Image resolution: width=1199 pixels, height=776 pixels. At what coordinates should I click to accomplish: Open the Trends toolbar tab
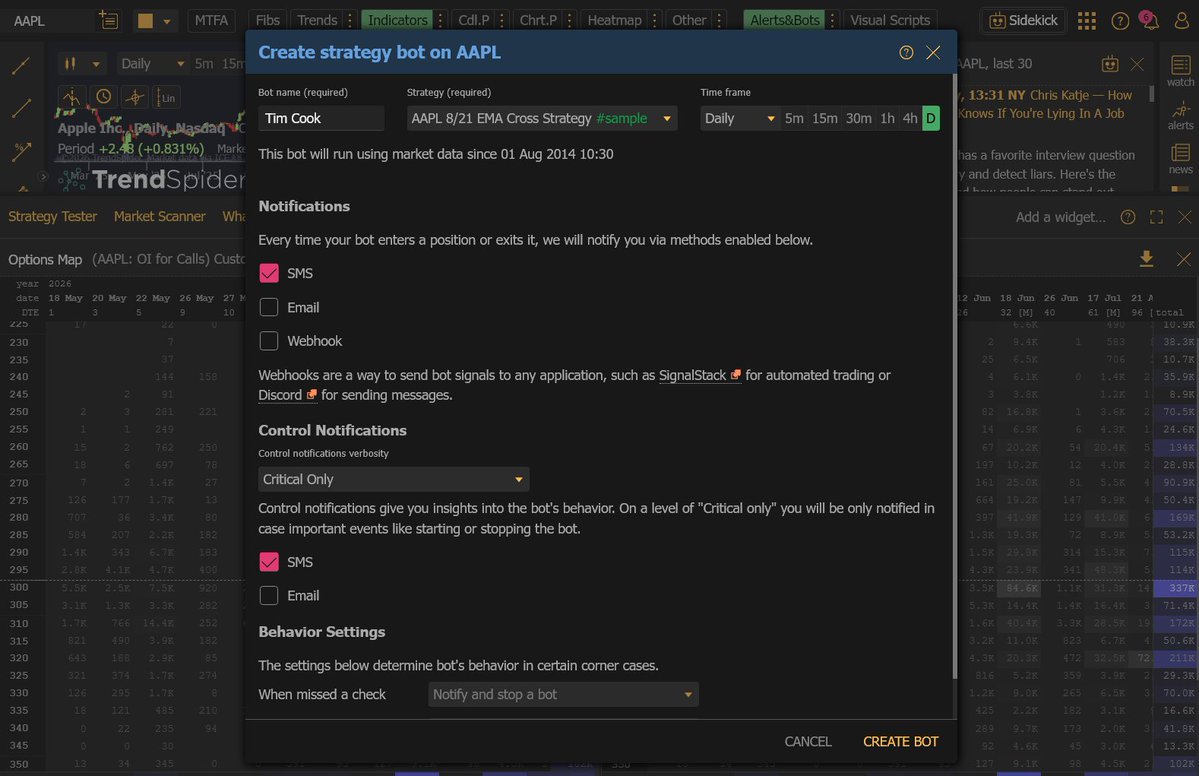pos(317,21)
